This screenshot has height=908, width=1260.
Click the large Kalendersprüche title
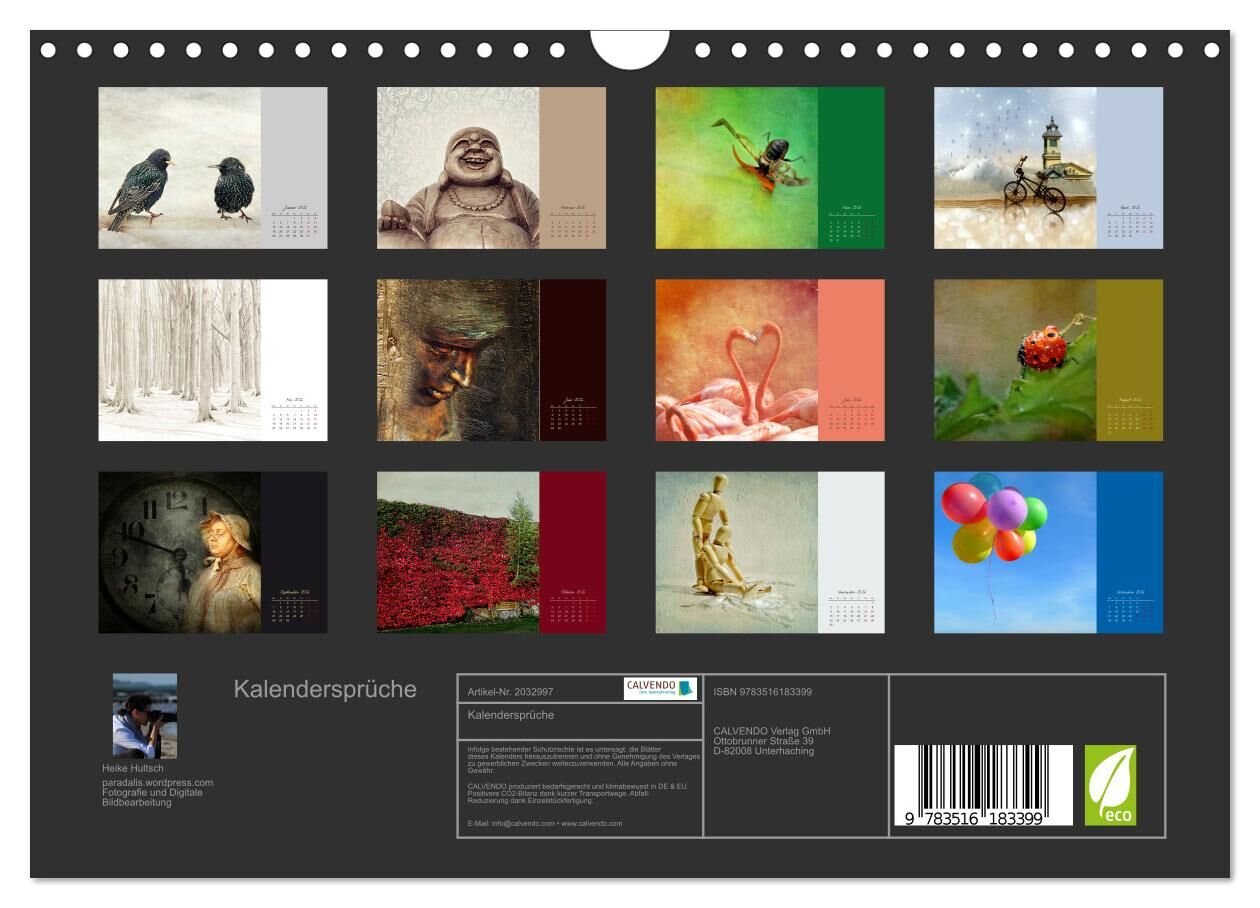click(x=325, y=689)
